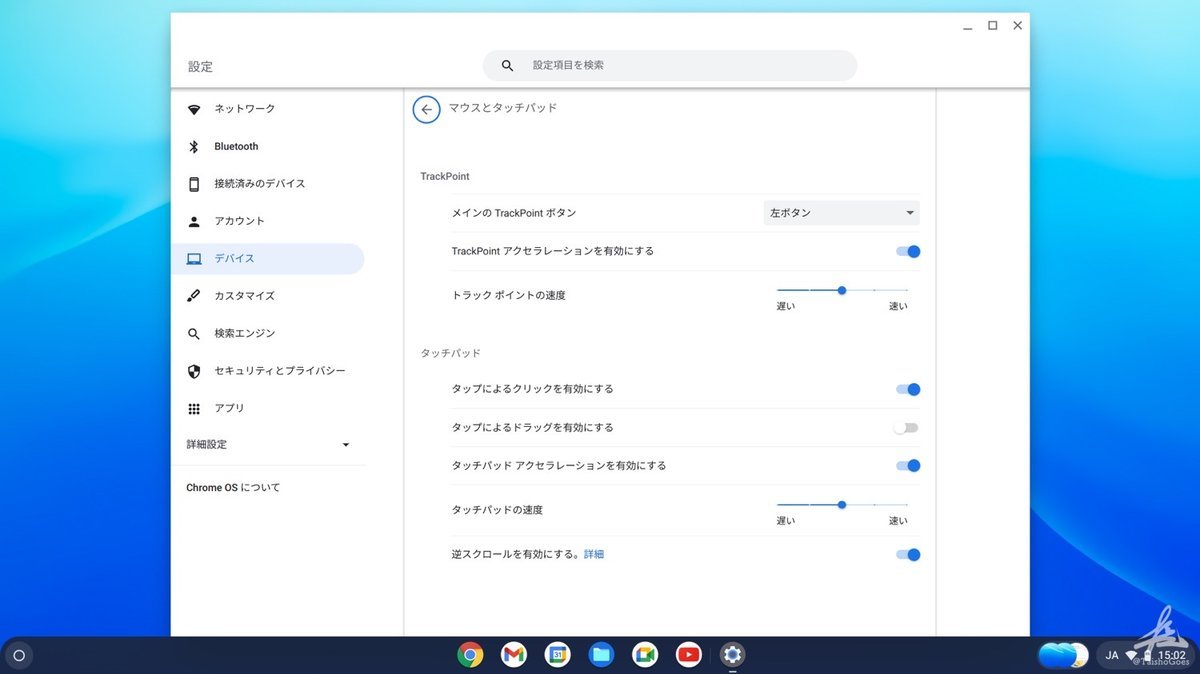The width and height of the screenshot is (1200, 674).
Task: Open the holding space tray icon
Action: (1063, 655)
